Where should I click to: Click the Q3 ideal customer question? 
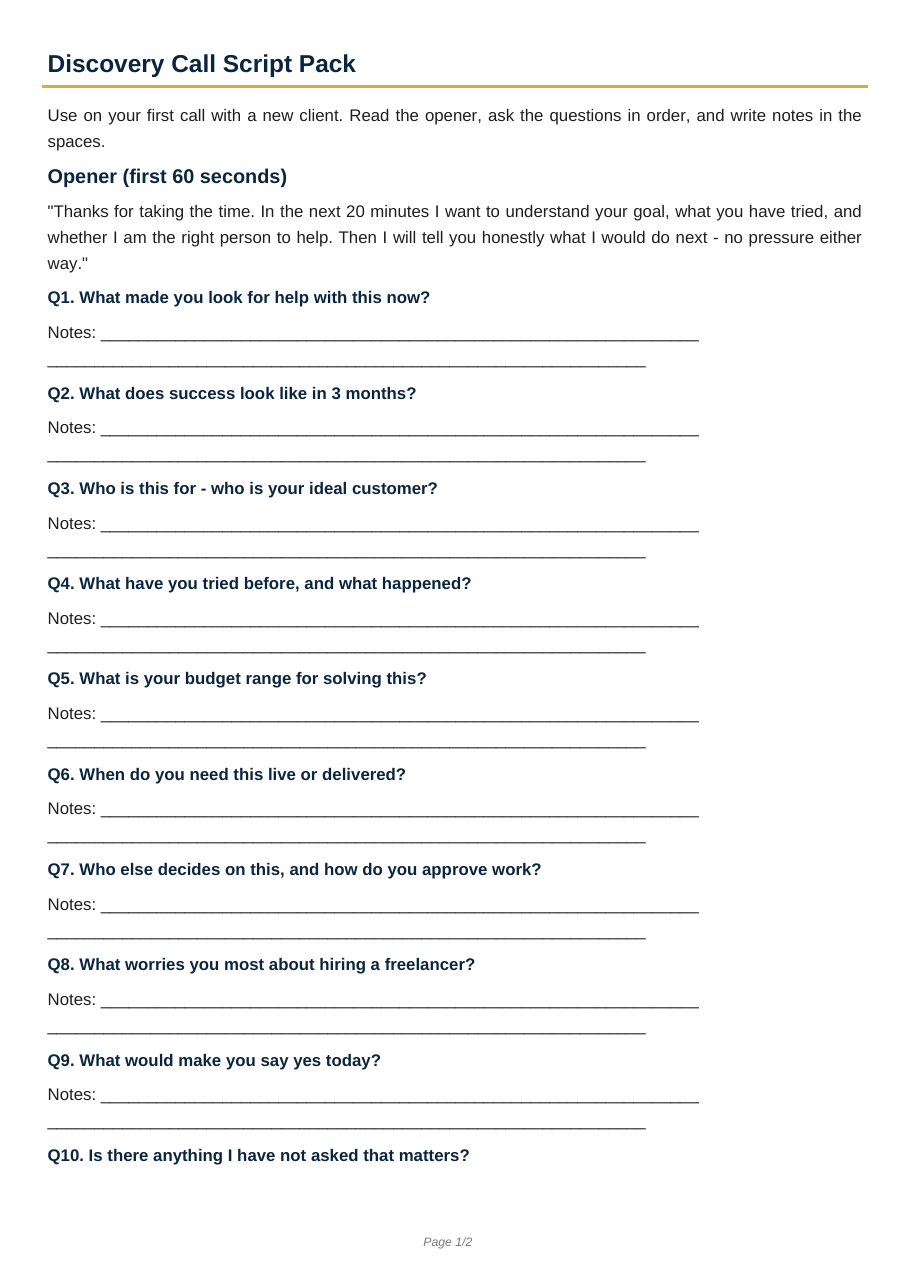(x=242, y=488)
